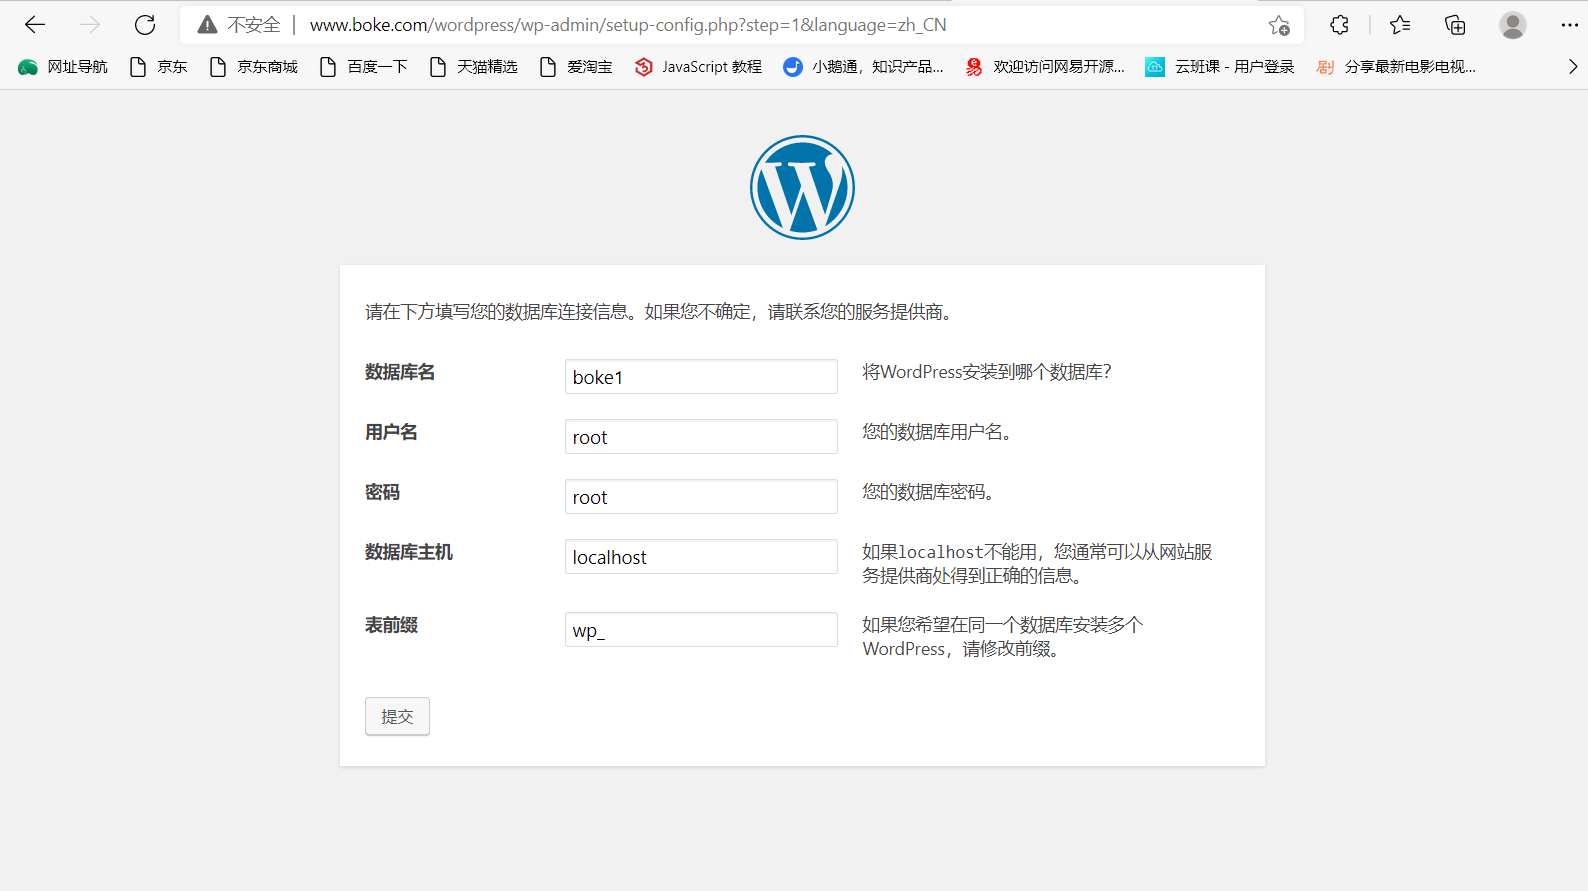The height and width of the screenshot is (891, 1588).
Task: Open the 云班课 - 用户登录 bookmark
Action: point(1220,67)
